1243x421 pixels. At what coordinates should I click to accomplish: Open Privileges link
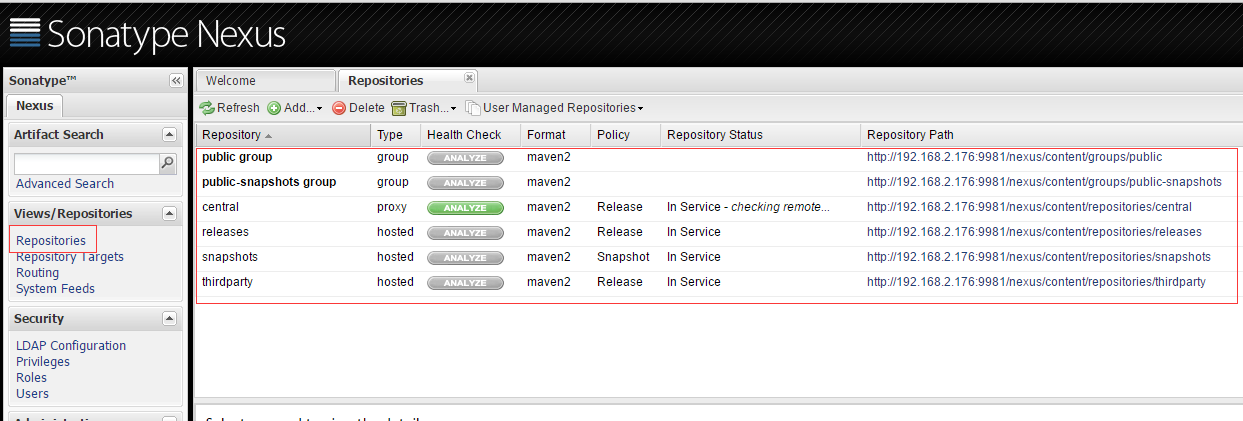[x=43, y=361]
